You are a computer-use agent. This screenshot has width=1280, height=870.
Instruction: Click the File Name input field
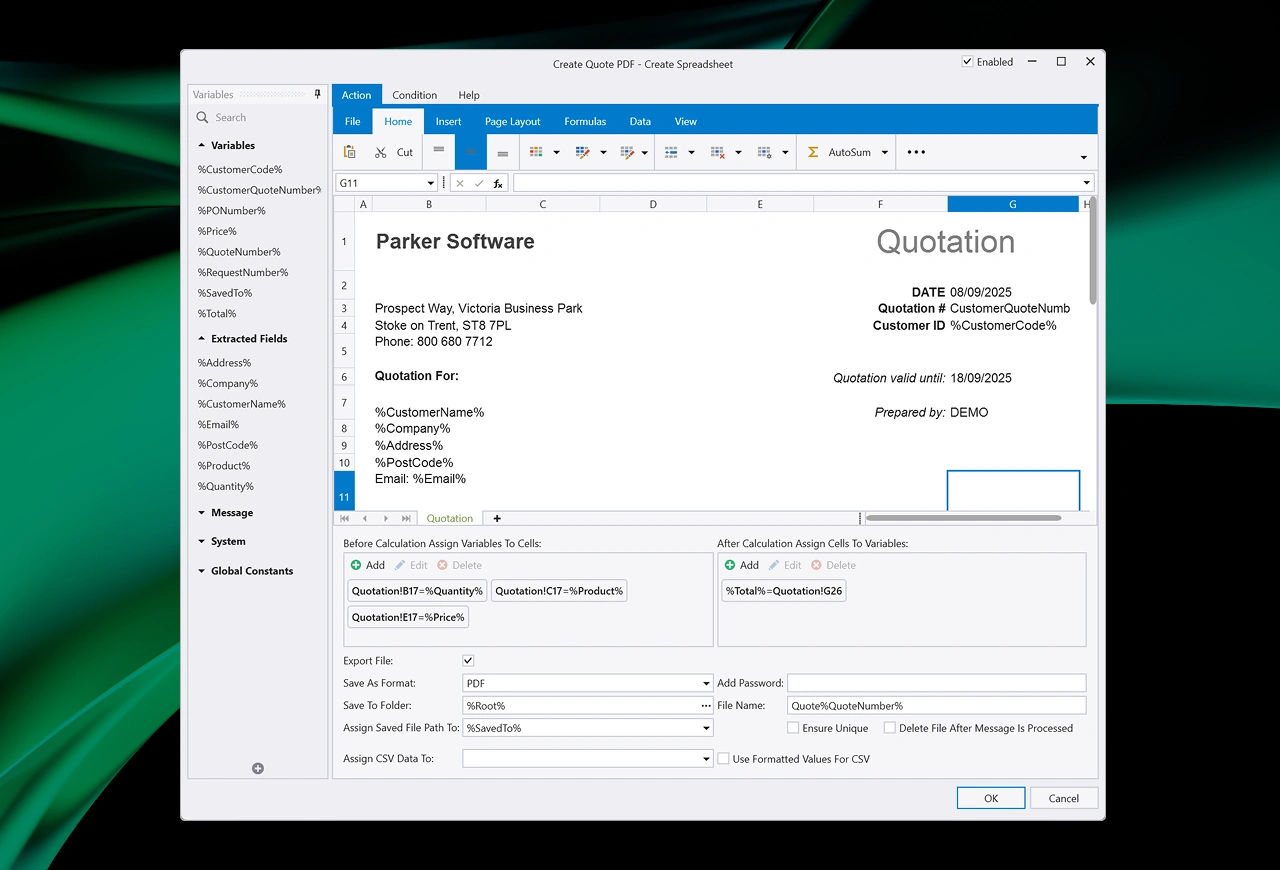click(936, 706)
